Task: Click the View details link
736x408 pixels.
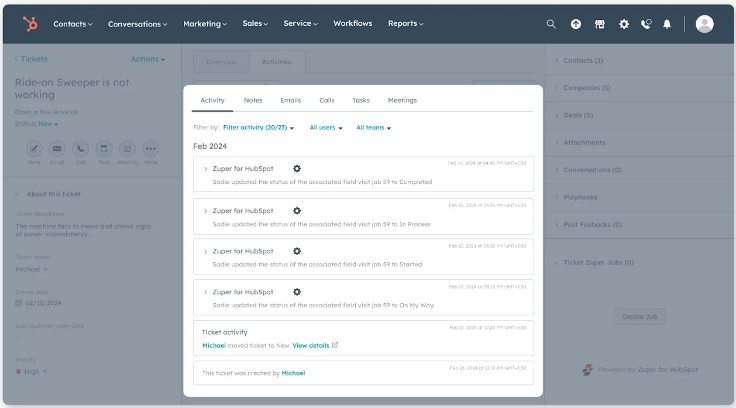Action: [314, 345]
